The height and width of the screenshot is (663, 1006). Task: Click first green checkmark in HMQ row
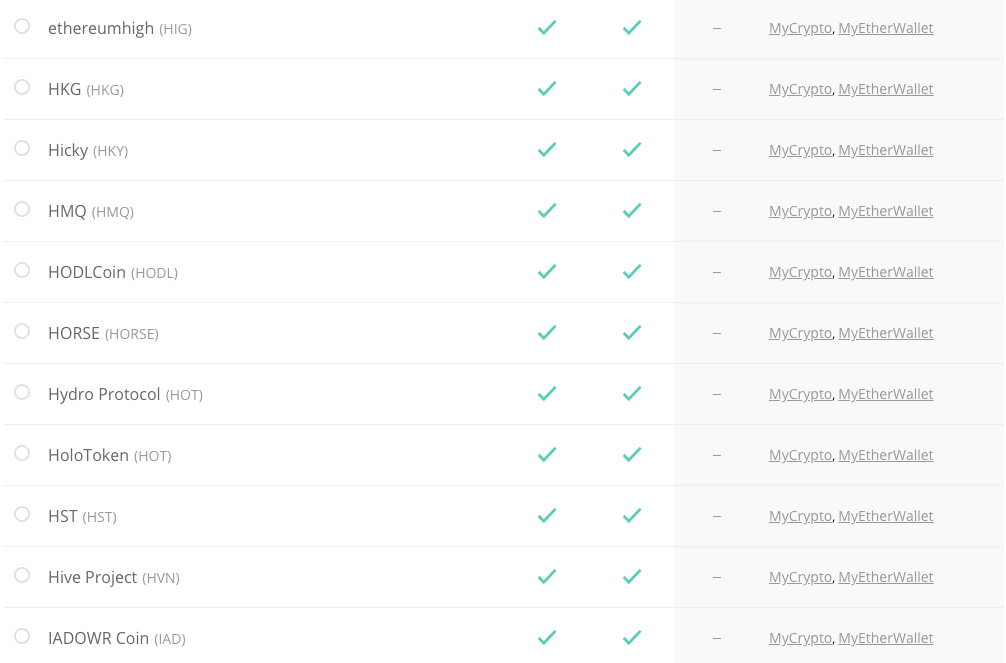(547, 211)
